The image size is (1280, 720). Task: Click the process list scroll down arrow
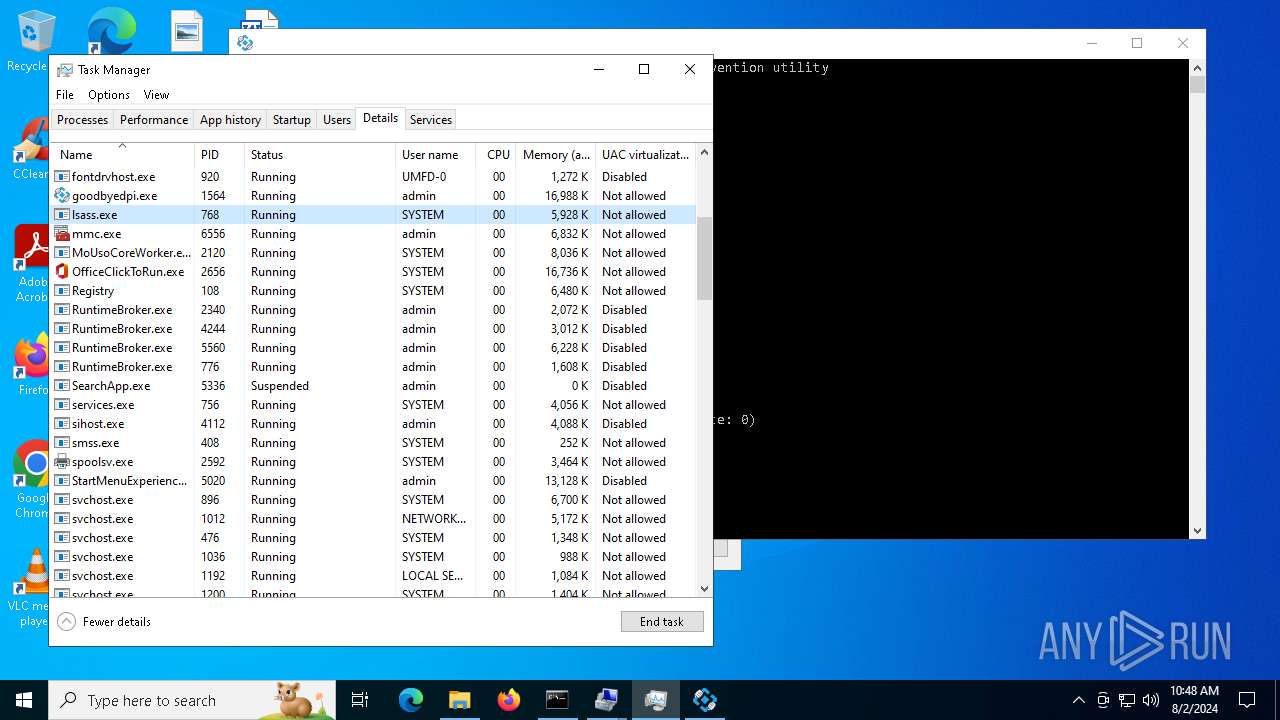[704, 589]
